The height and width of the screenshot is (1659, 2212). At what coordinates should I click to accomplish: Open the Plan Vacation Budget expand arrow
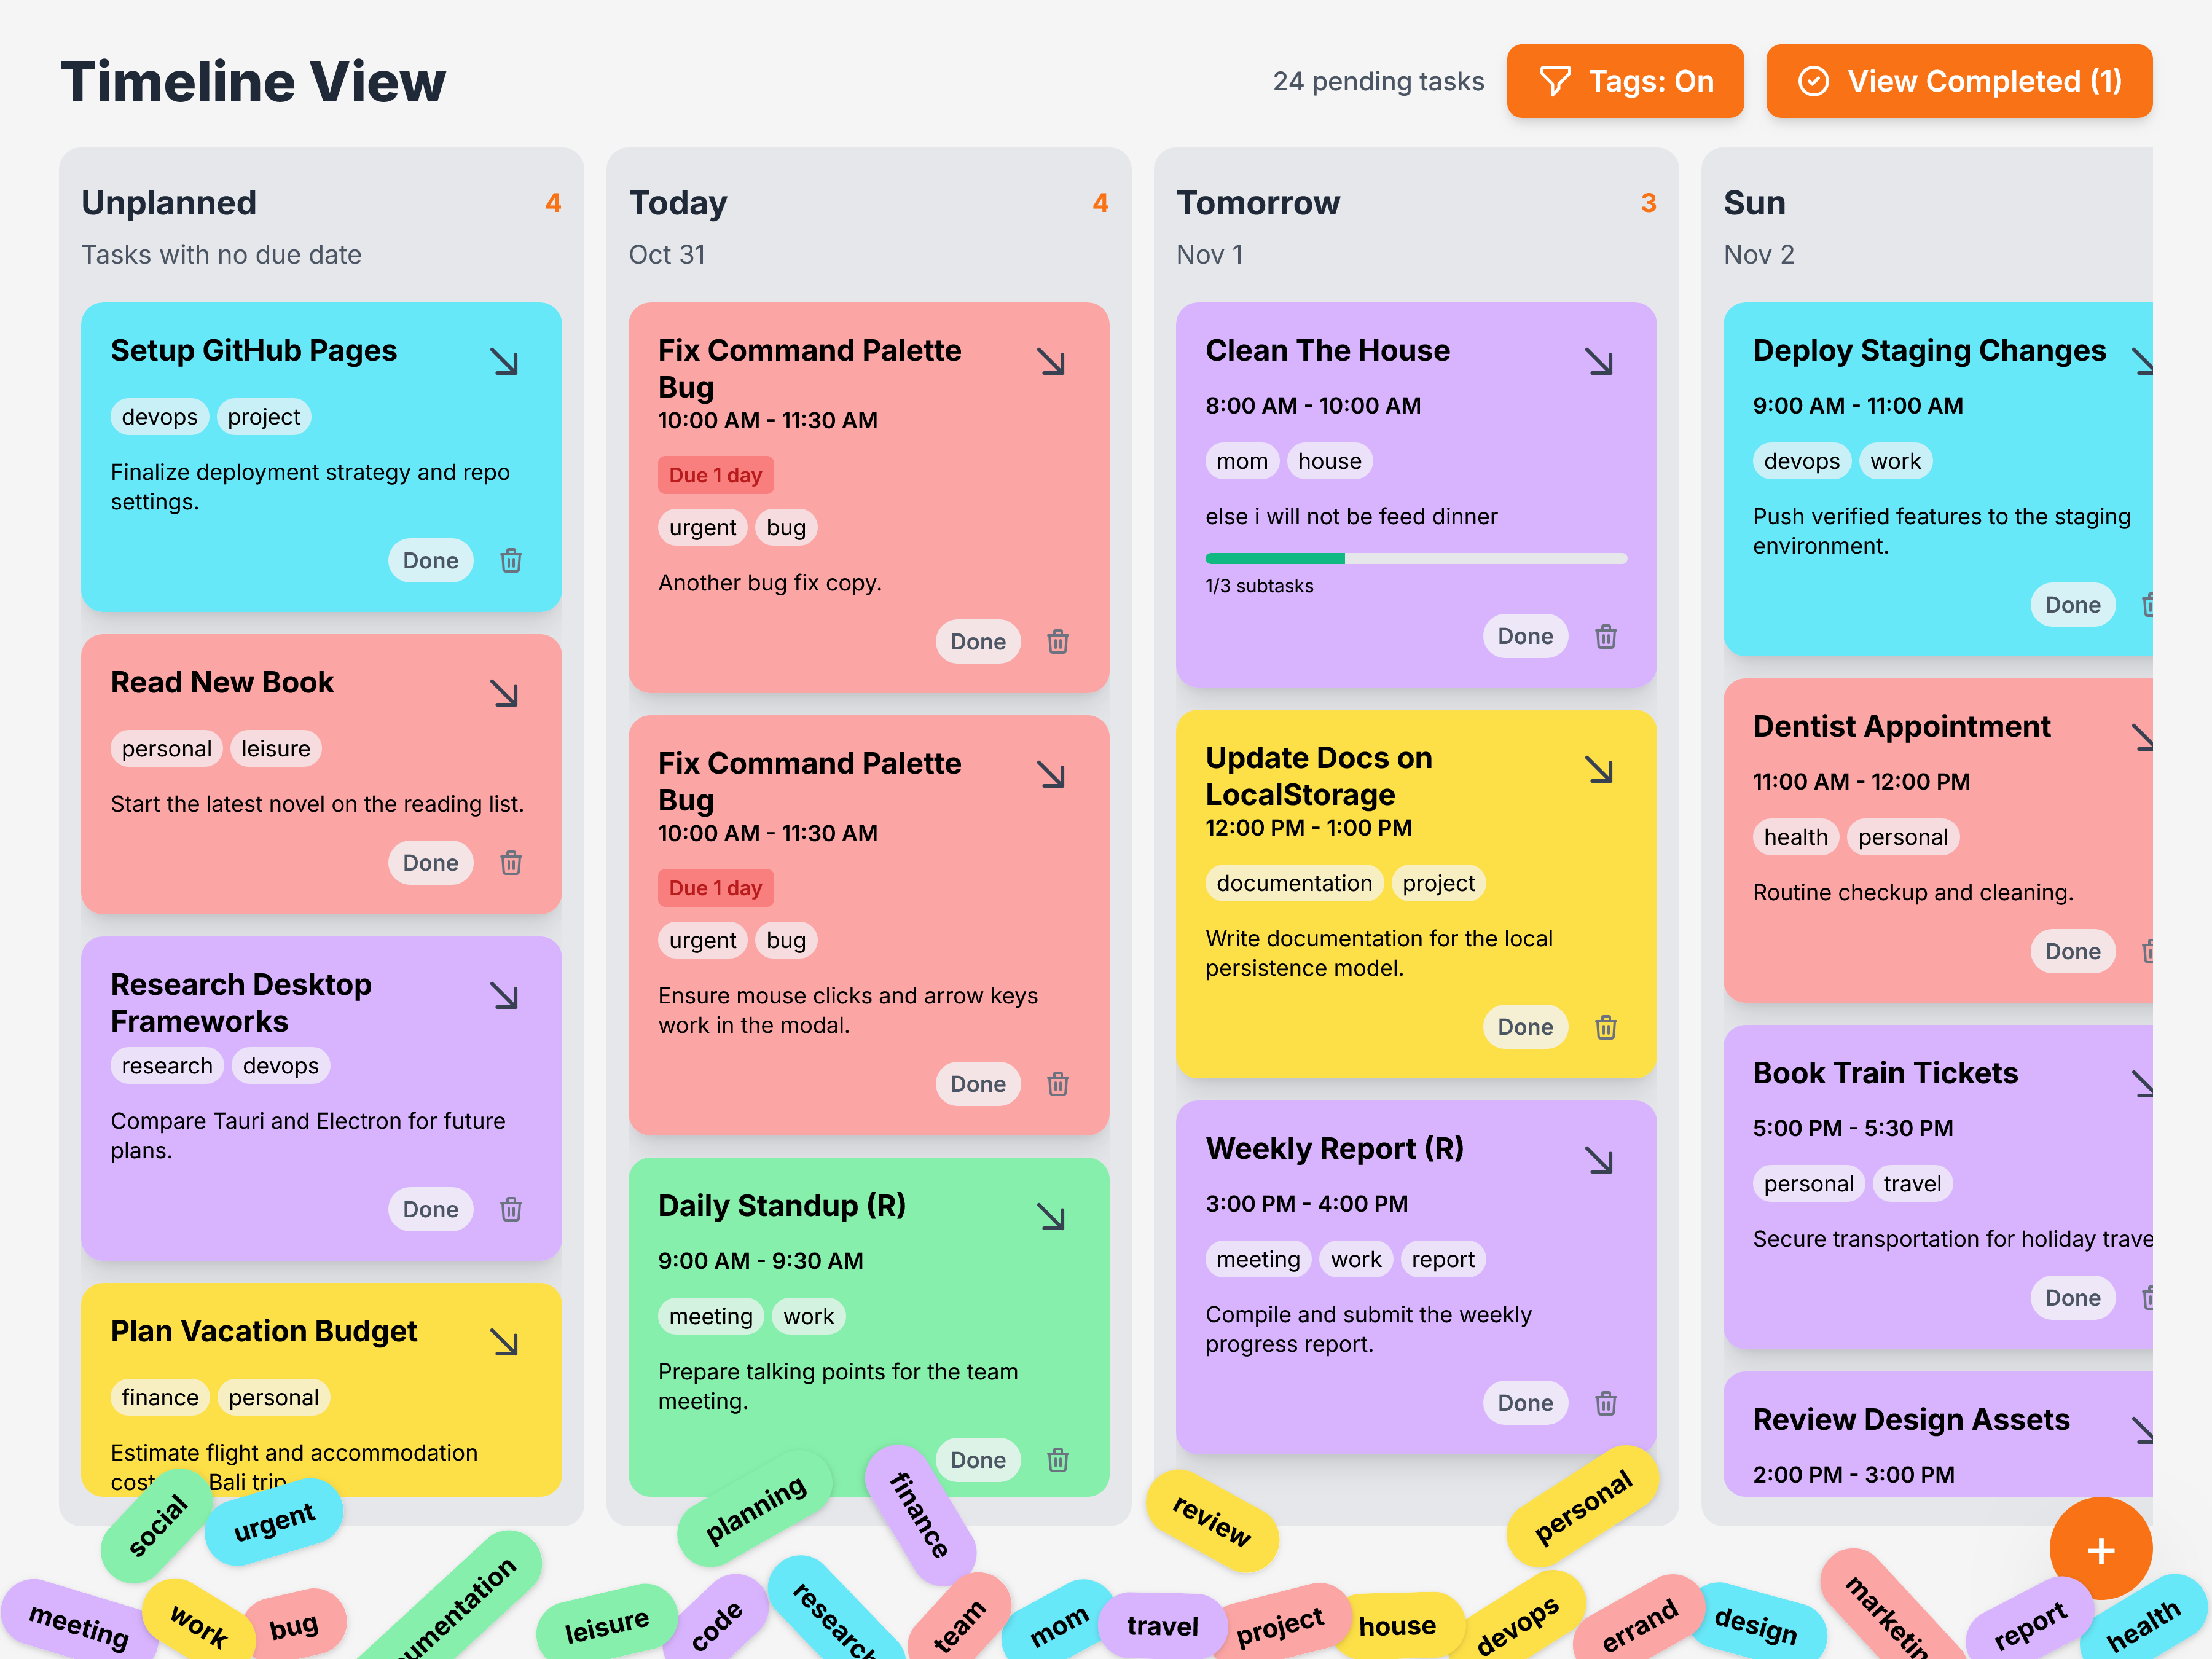coord(505,1342)
